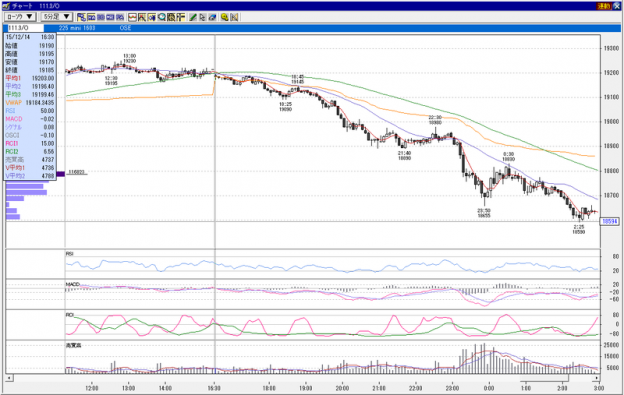Click the last toolbar icon beside key

point(234,17)
